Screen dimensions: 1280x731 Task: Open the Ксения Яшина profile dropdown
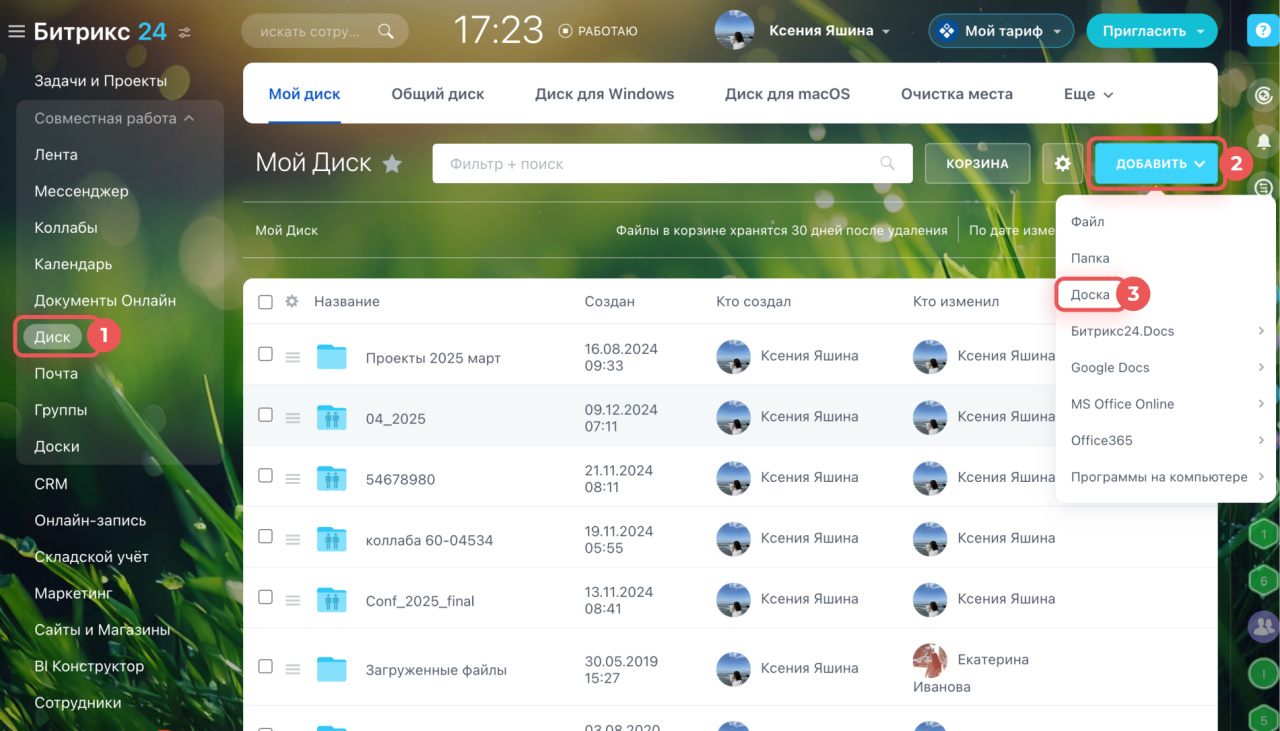886,32
